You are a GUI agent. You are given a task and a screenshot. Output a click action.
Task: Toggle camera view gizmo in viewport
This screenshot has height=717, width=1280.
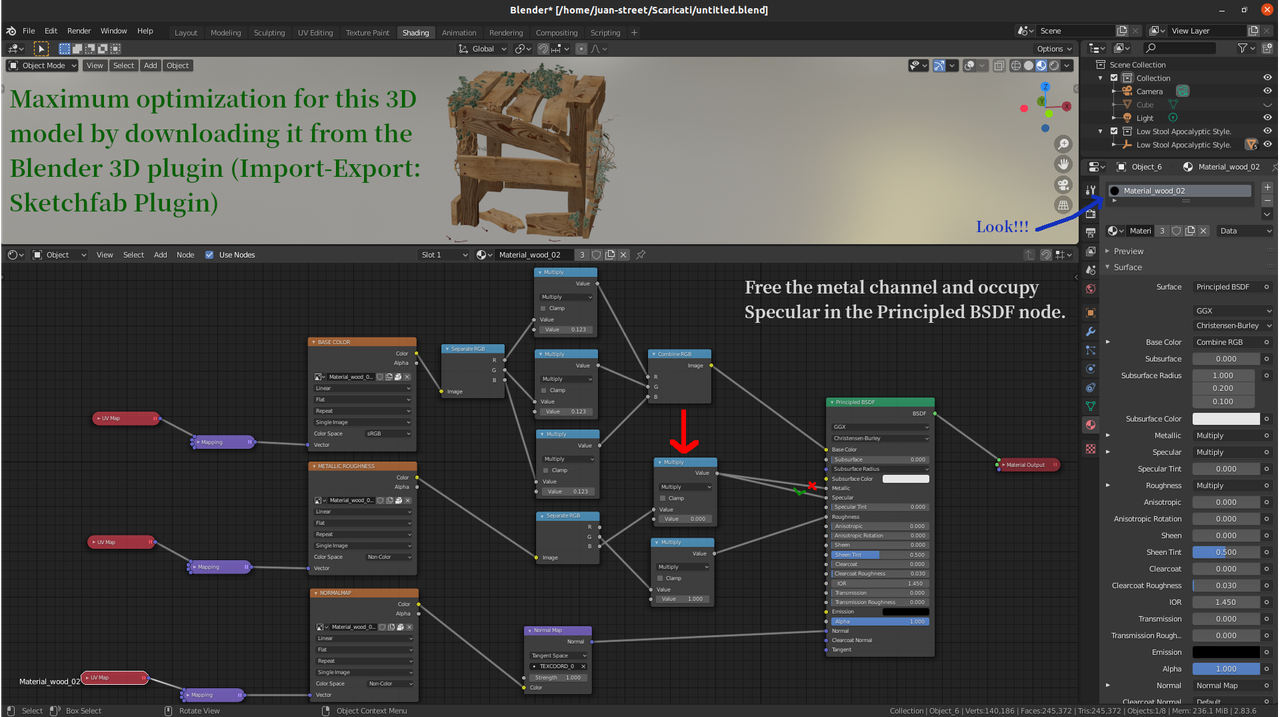point(1062,185)
